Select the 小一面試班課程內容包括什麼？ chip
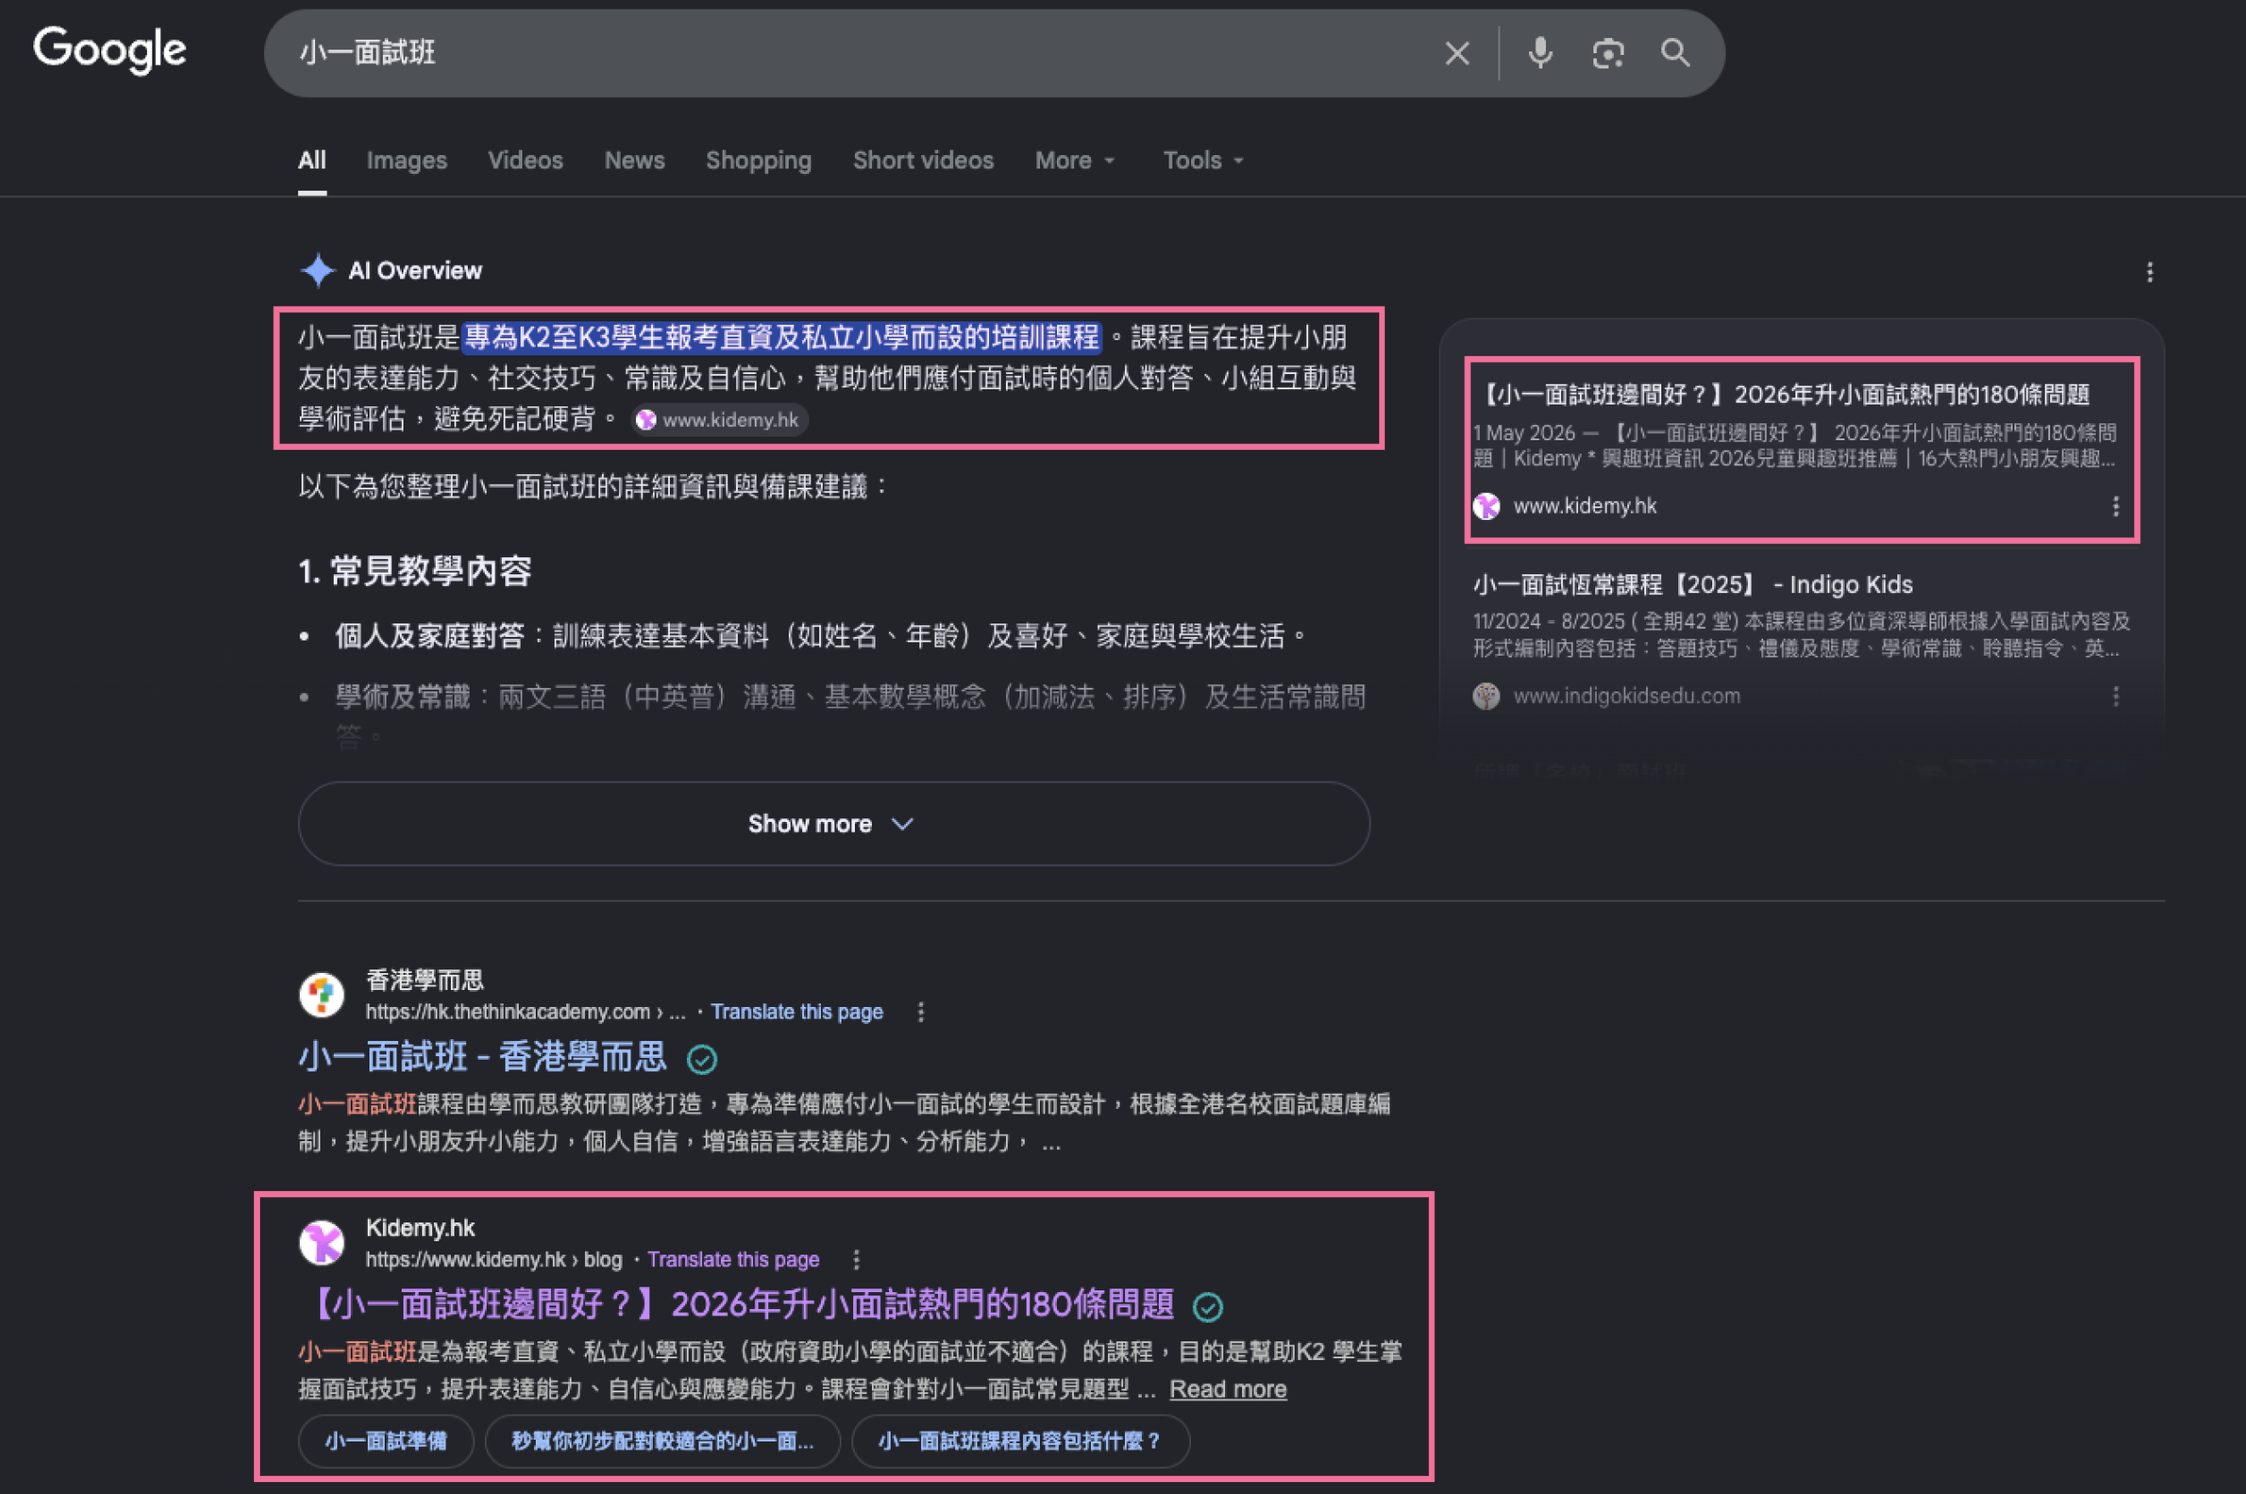 point(1020,1441)
